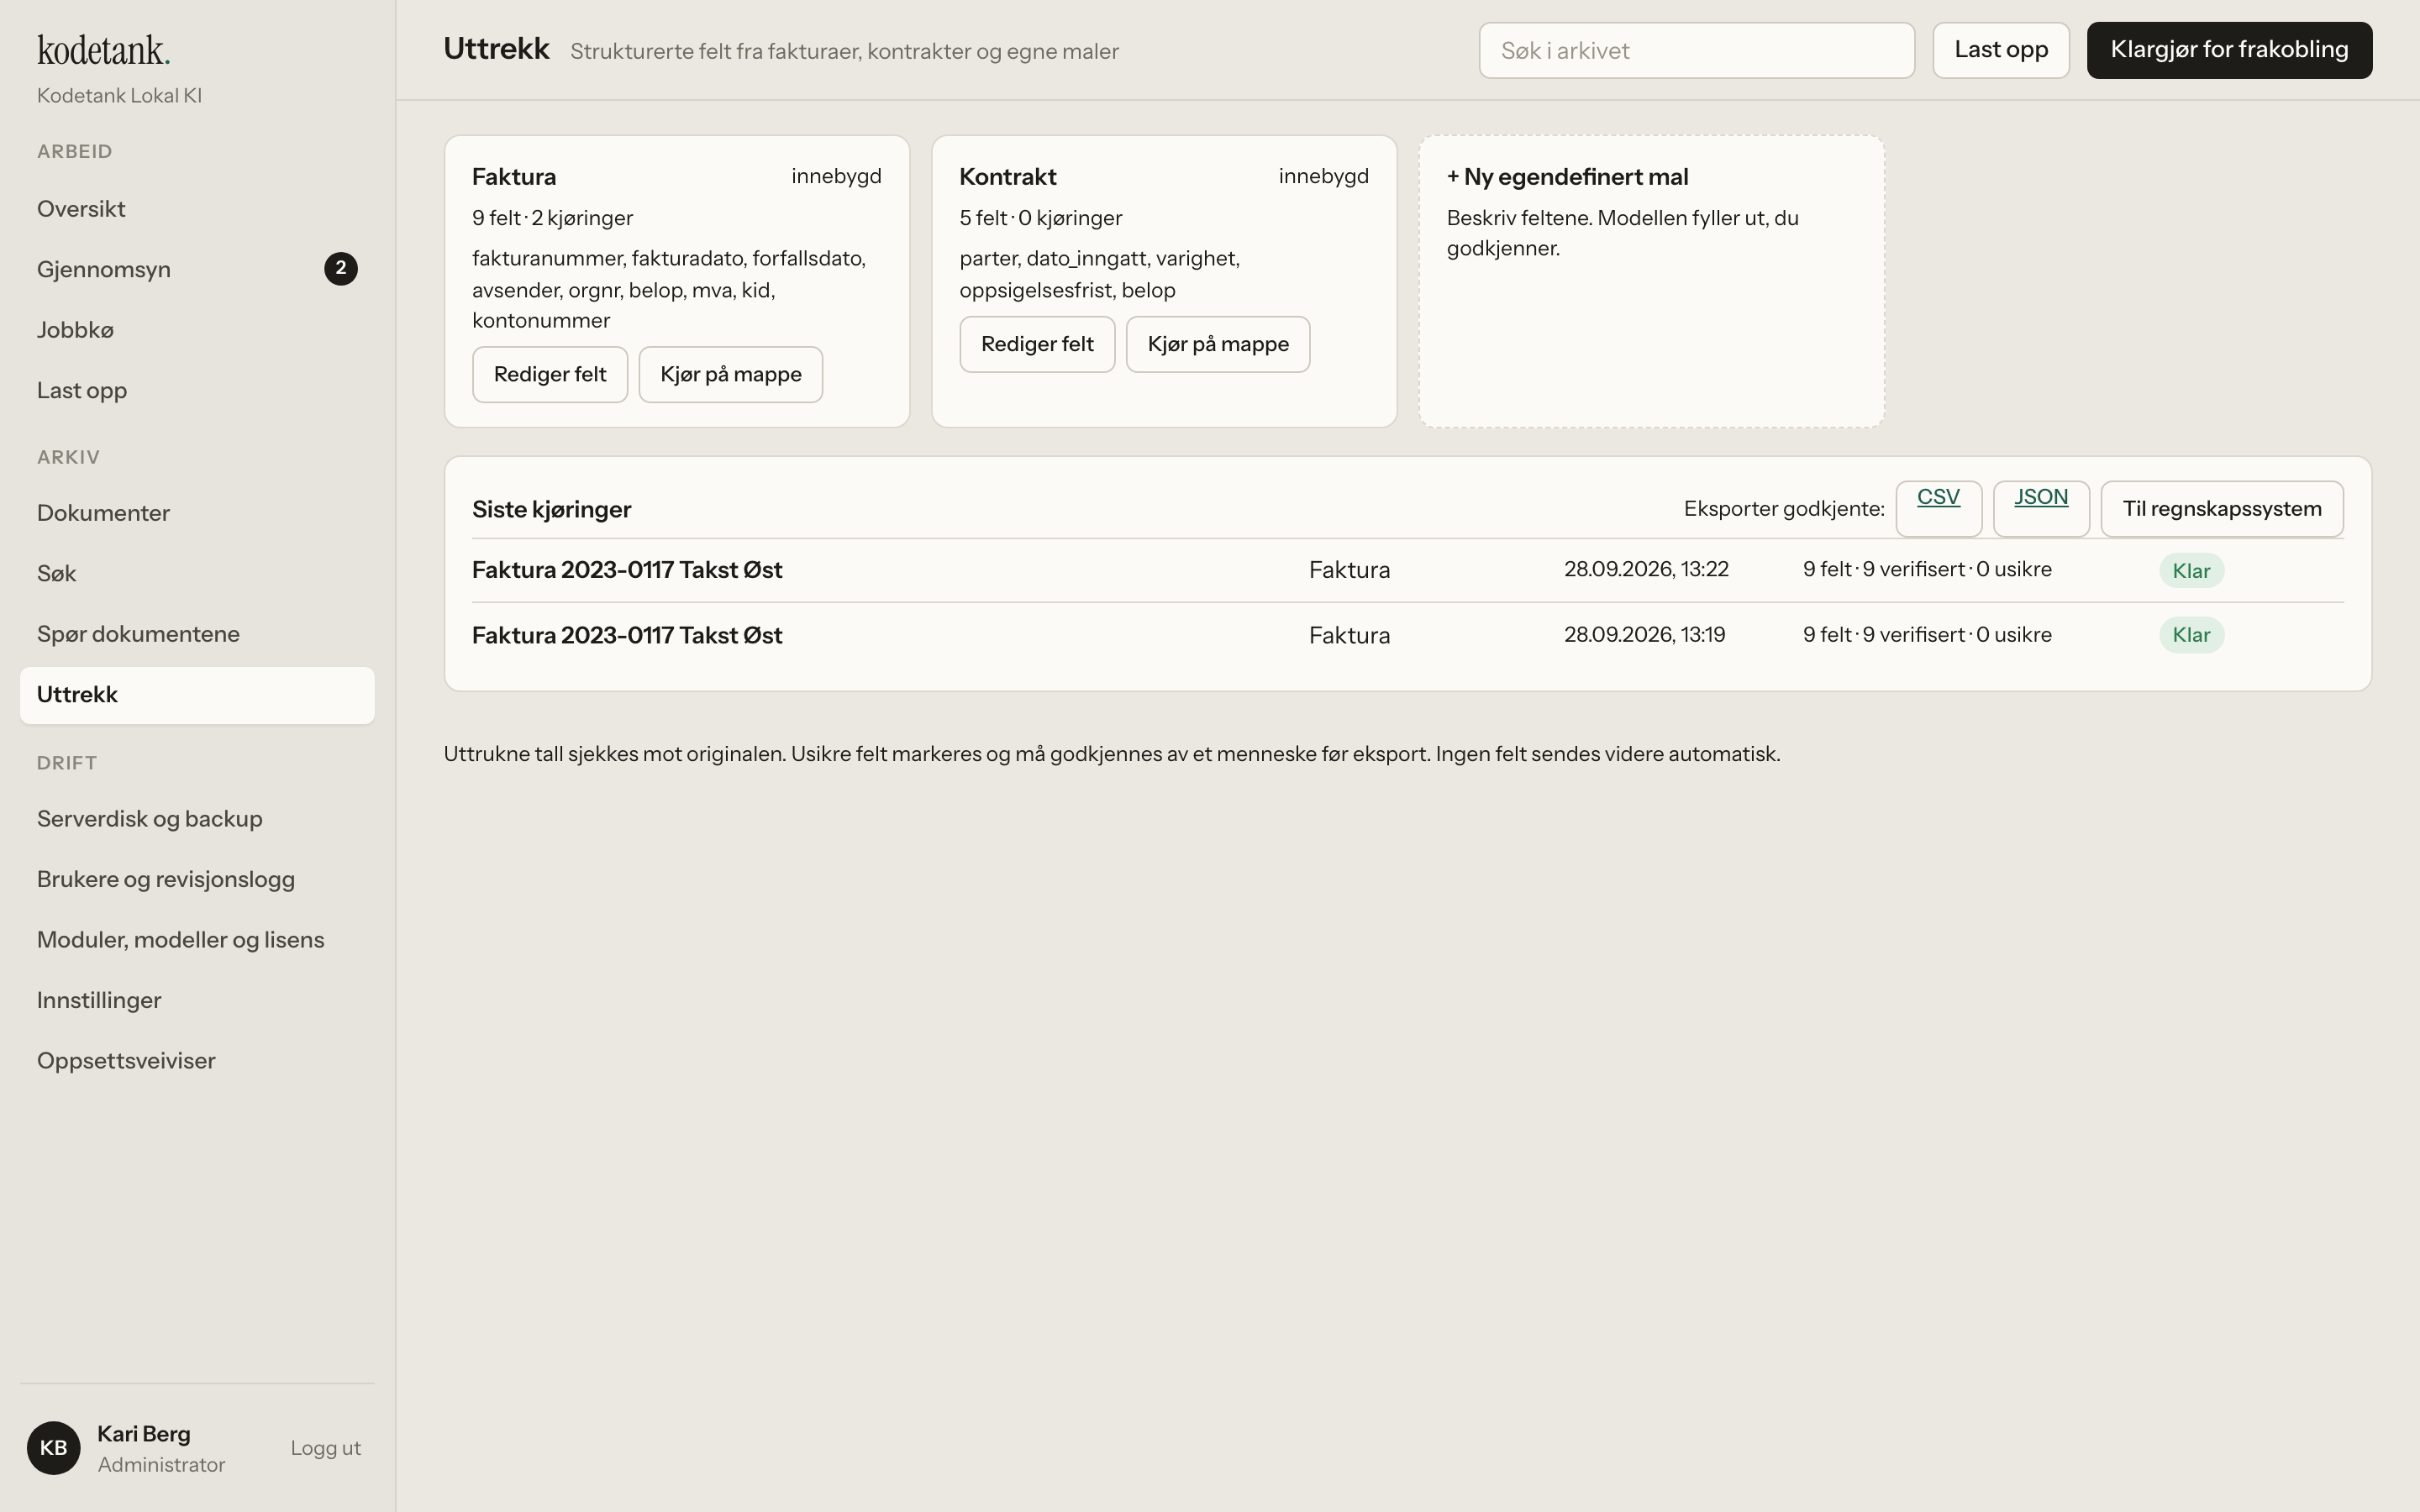Click the Kontrakt template card title
The image size is (2420, 1512).
[1008, 177]
